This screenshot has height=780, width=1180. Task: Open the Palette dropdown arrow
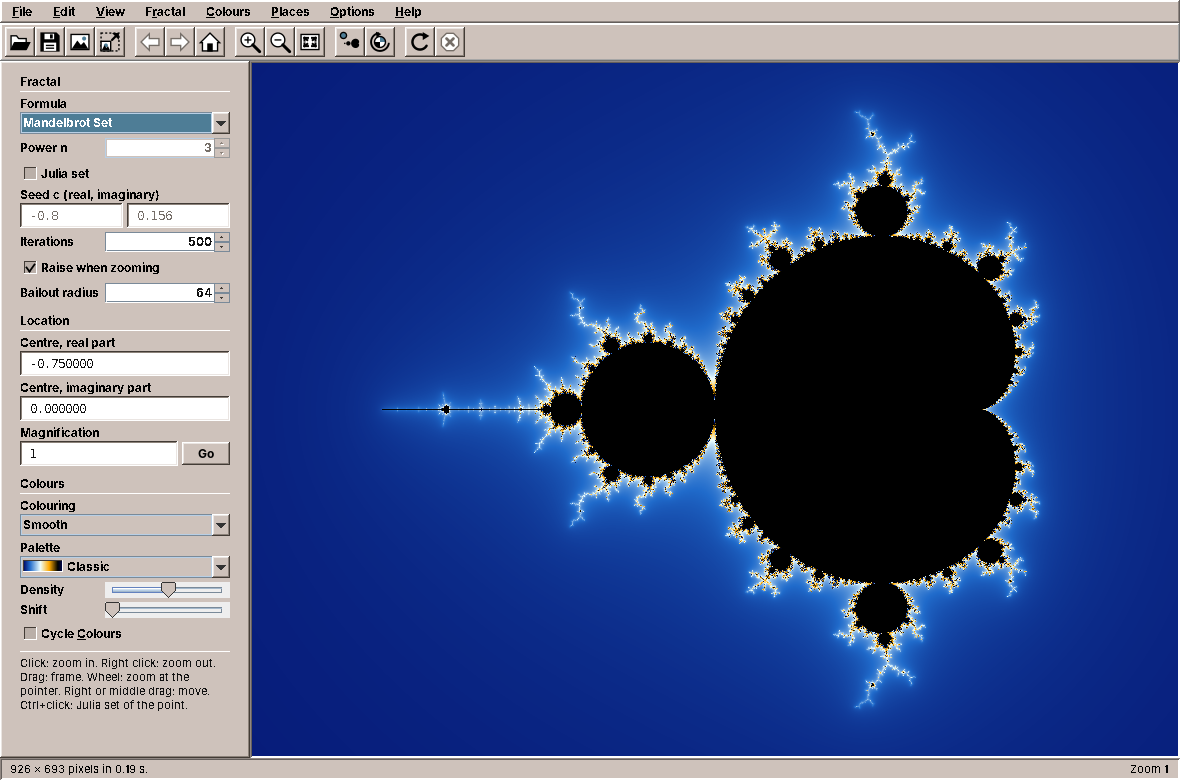(220, 567)
